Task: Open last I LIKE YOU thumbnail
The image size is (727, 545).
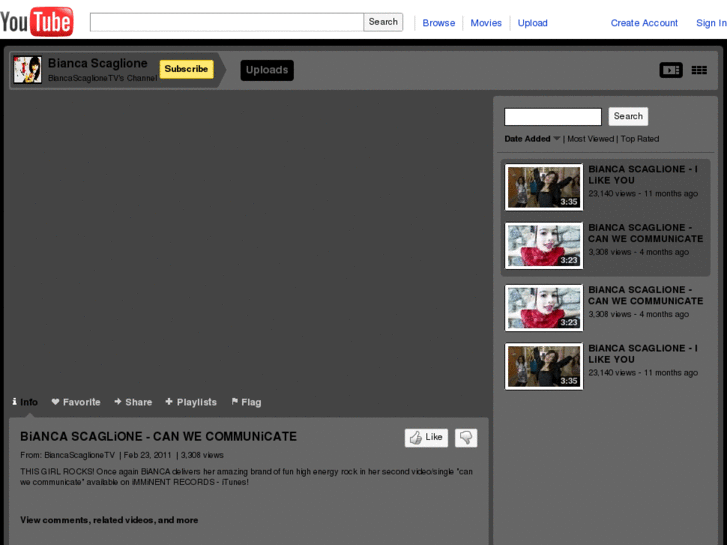Action: point(544,366)
